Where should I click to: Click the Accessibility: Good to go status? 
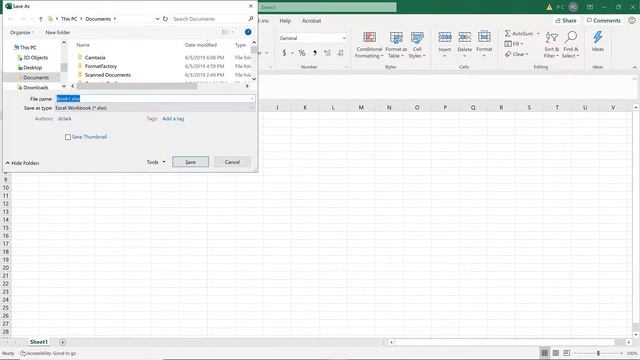49,353
